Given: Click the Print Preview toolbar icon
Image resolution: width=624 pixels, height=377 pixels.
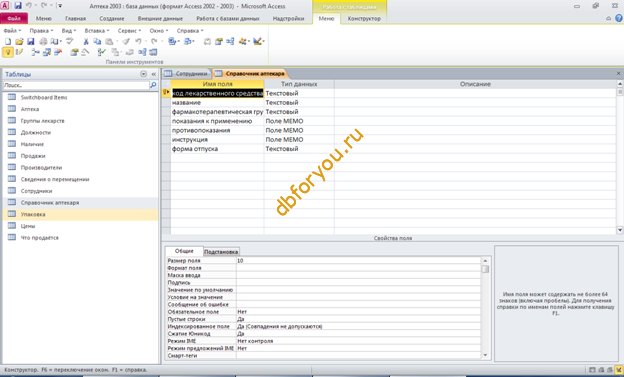Looking at the screenshot, I should coord(55,41).
